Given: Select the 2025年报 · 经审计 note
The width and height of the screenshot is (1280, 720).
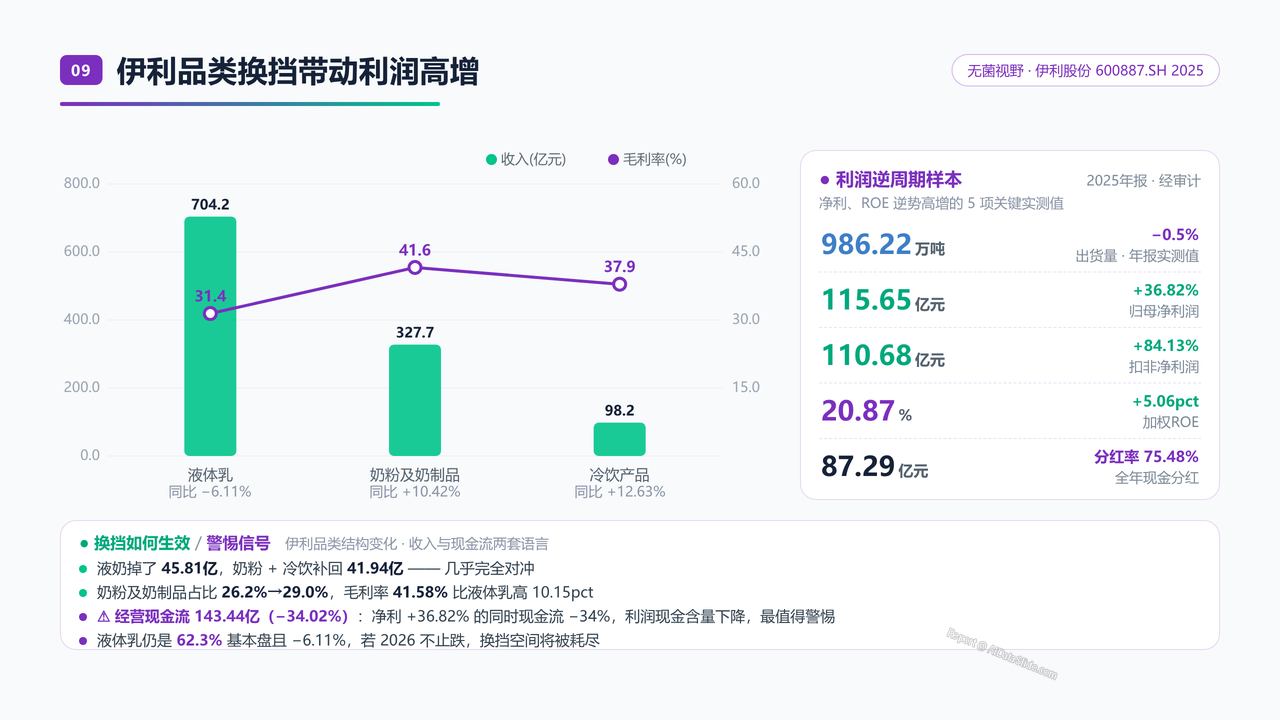Looking at the screenshot, I should [1143, 181].
